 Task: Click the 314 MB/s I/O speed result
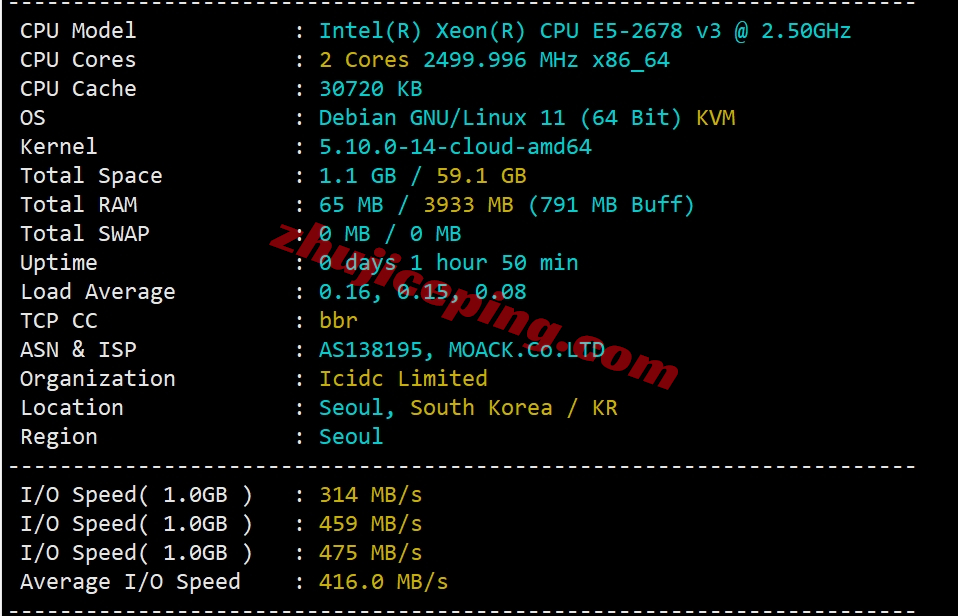point(370,494)
